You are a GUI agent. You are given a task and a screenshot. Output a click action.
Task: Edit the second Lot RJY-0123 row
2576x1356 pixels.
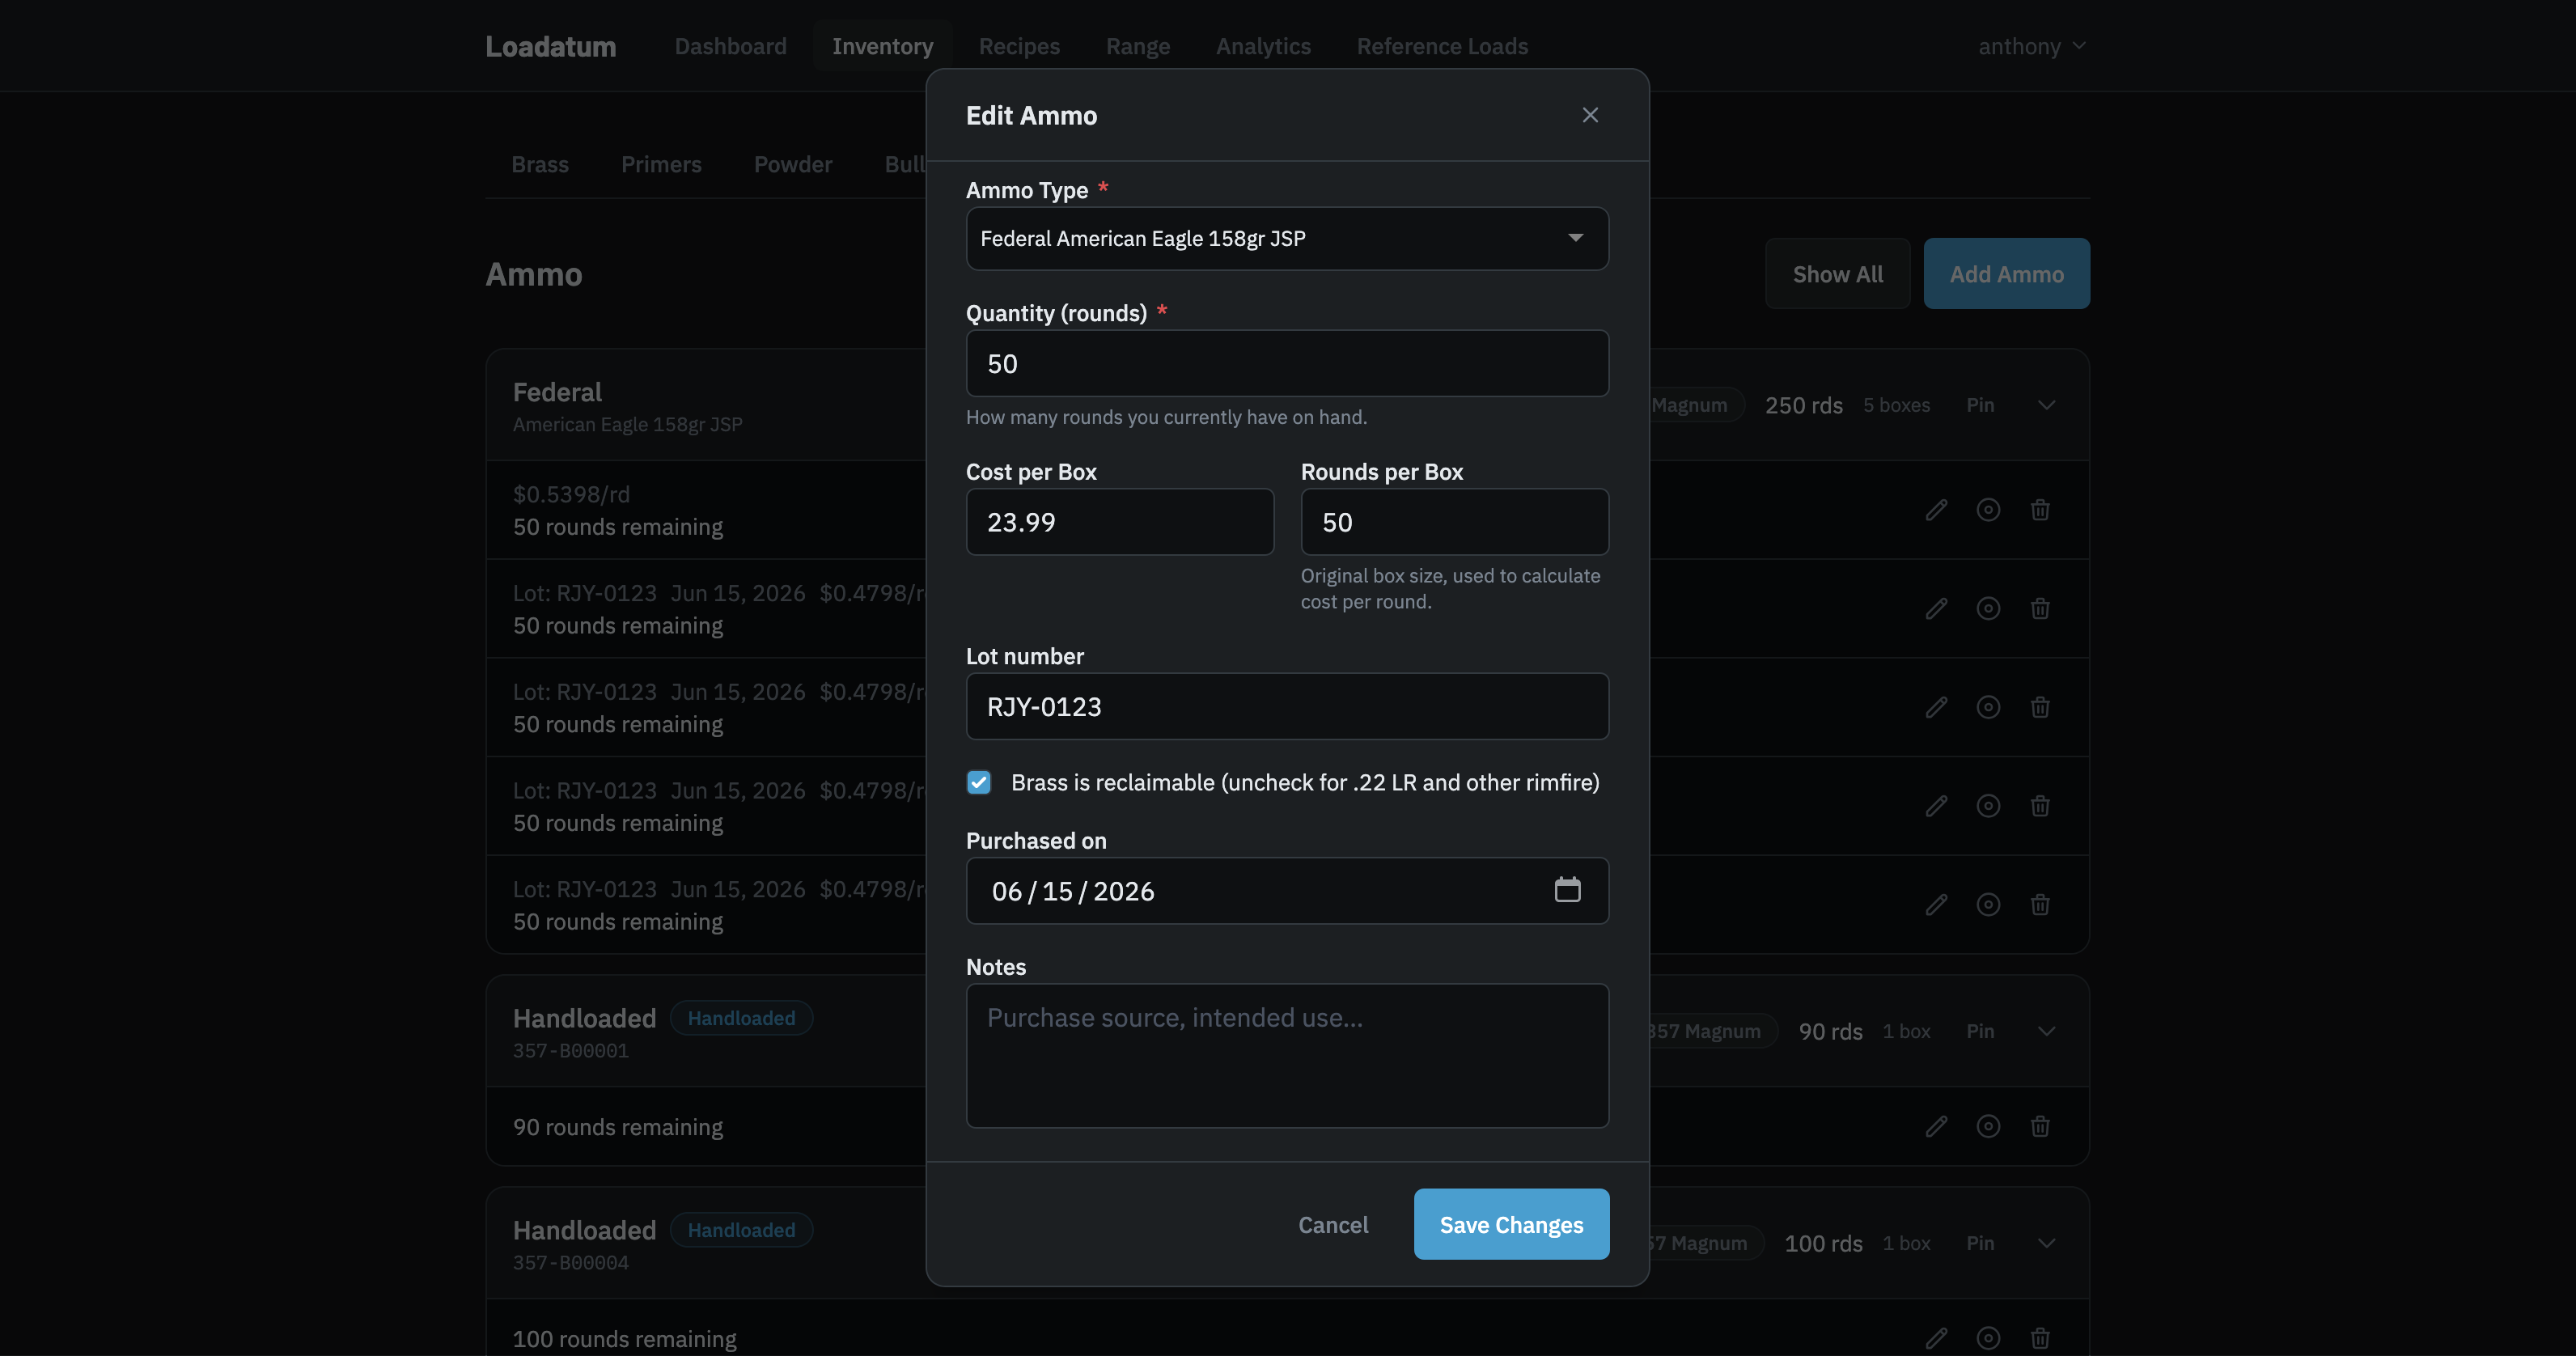pos(1936,708)
